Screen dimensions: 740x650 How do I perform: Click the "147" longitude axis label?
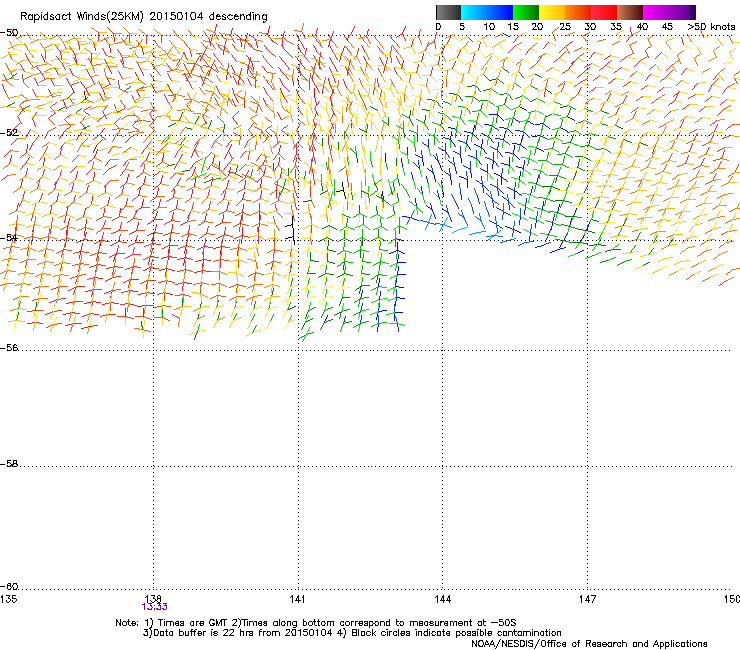587,599
